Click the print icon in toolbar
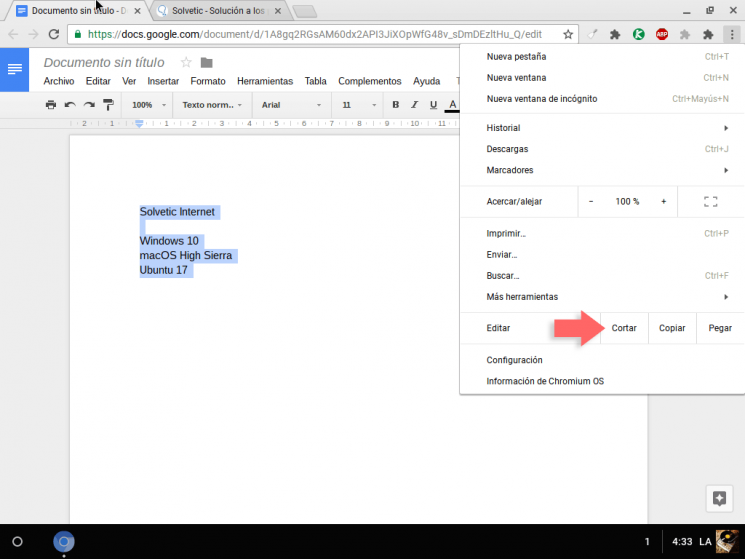This screenshot has width=745, height=559. tap(51, 104)
